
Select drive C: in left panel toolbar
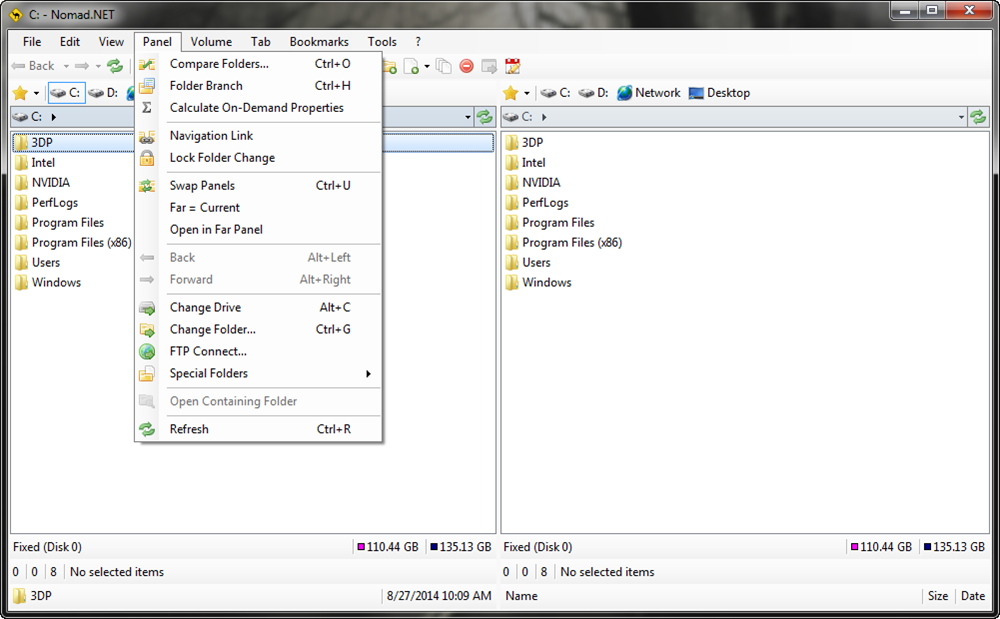point(66,93)
